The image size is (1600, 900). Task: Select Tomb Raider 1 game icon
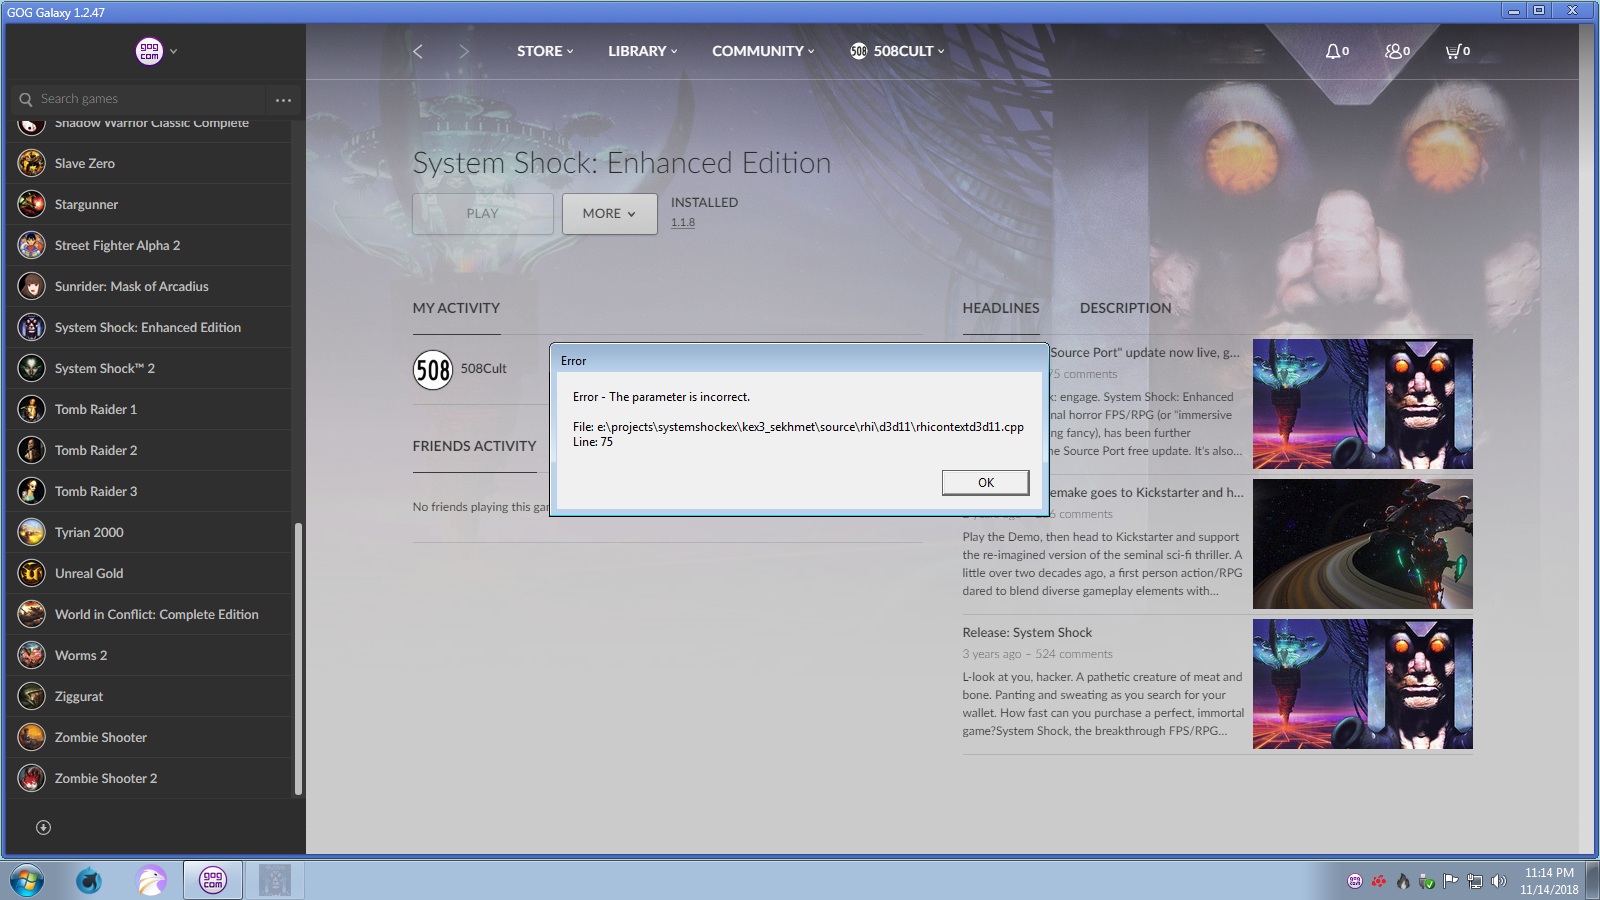click(32, 409)
